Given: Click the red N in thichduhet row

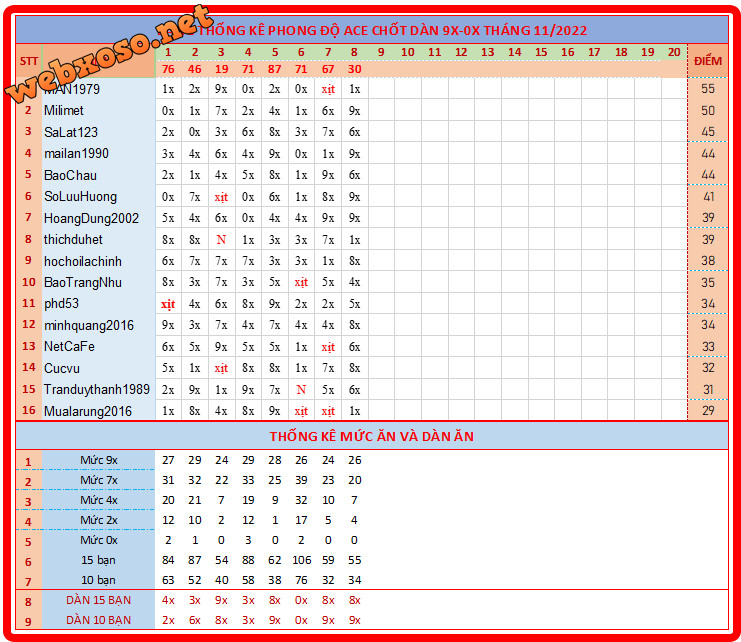Looking at the screenshot, I should (221, 240).
